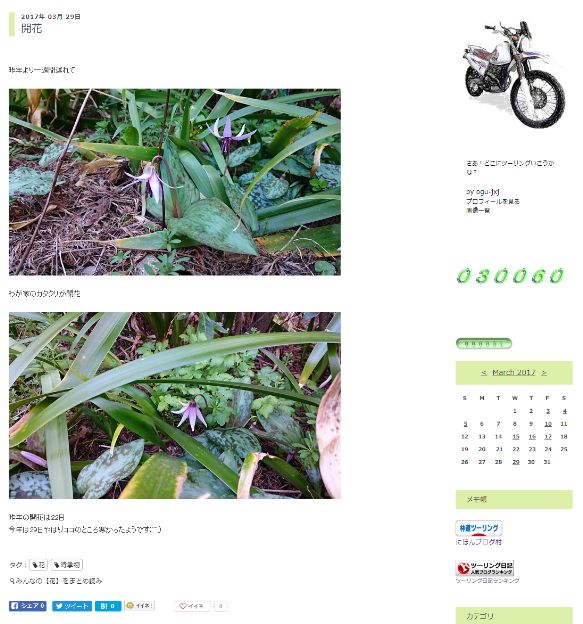Open the motorcycle profile image

pos(514,74)
